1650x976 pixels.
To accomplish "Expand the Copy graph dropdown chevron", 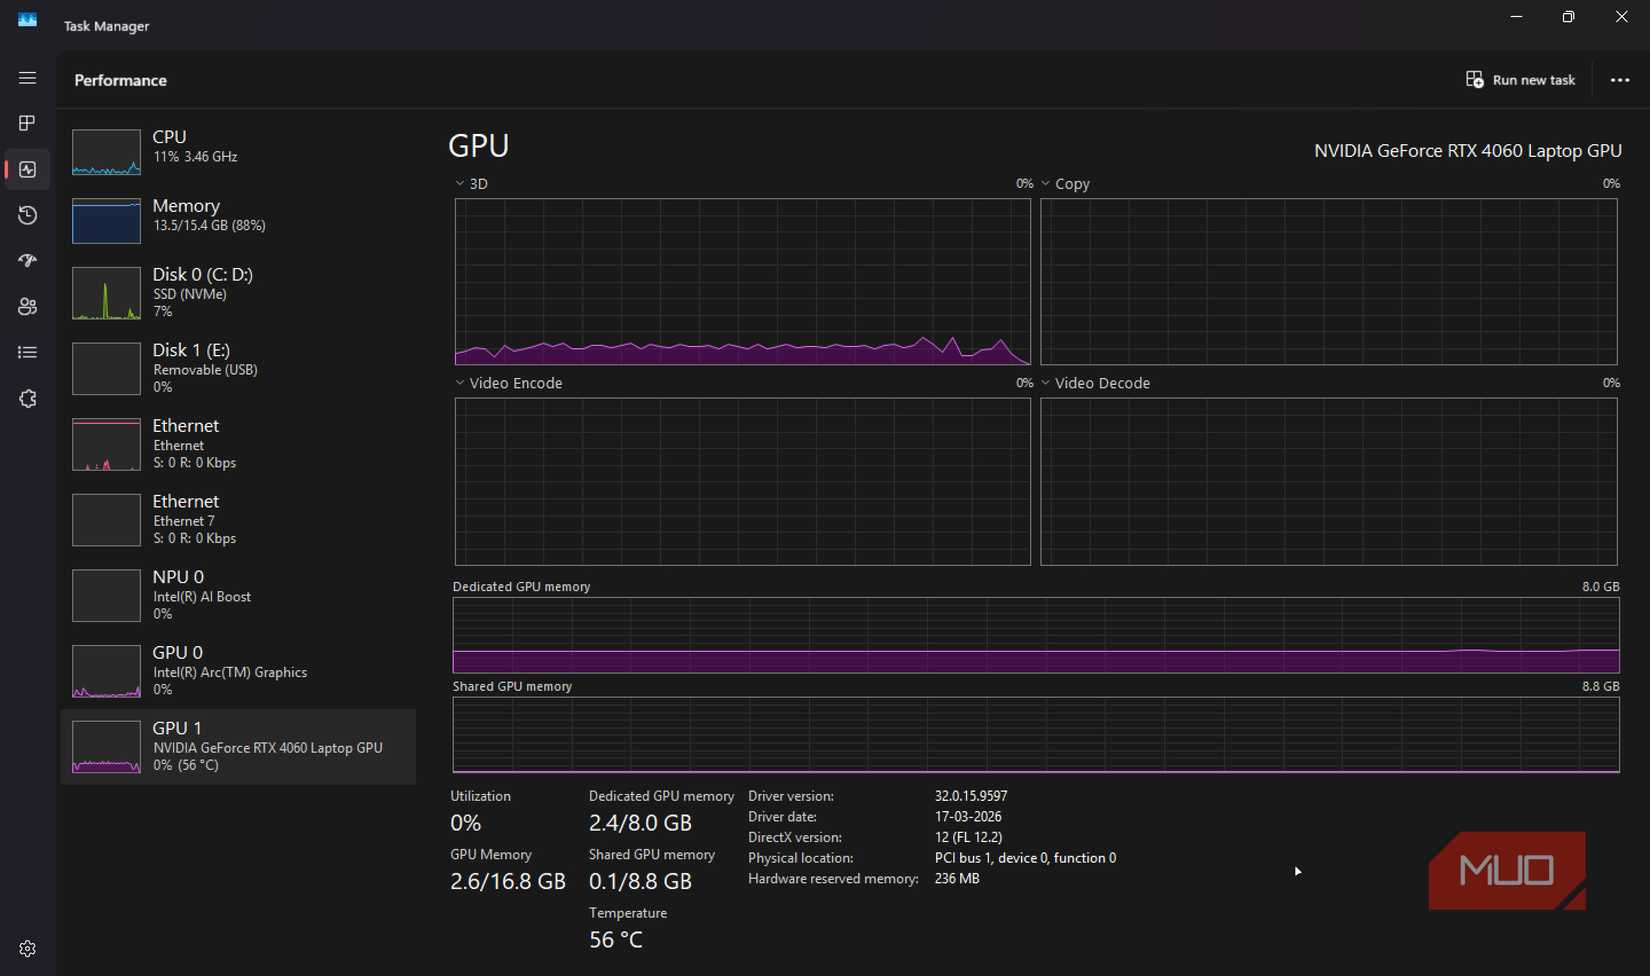I will click(x=1046, y=184).
